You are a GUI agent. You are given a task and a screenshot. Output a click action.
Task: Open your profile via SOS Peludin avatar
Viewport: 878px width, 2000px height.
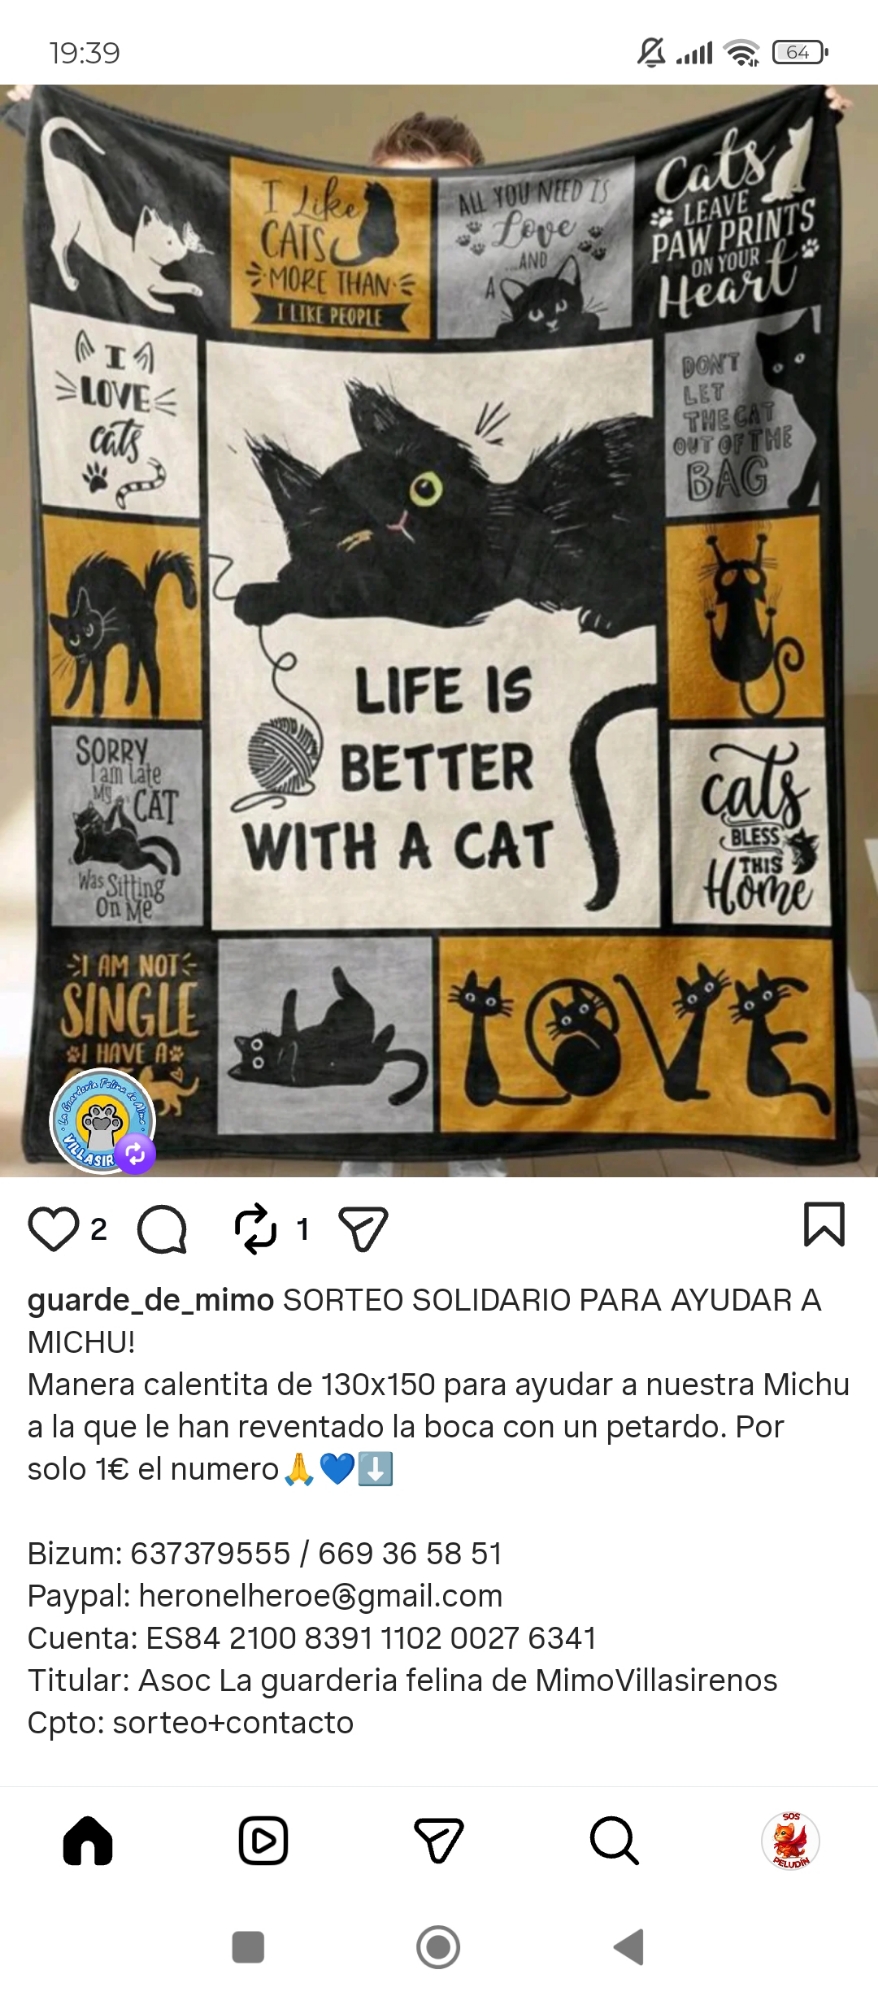point(790,1840)
